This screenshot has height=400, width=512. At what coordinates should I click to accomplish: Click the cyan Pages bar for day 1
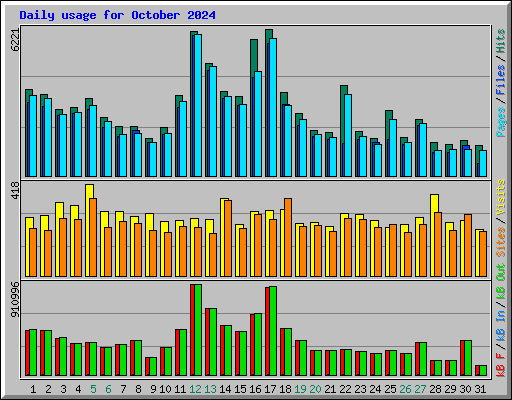(33, 136)
